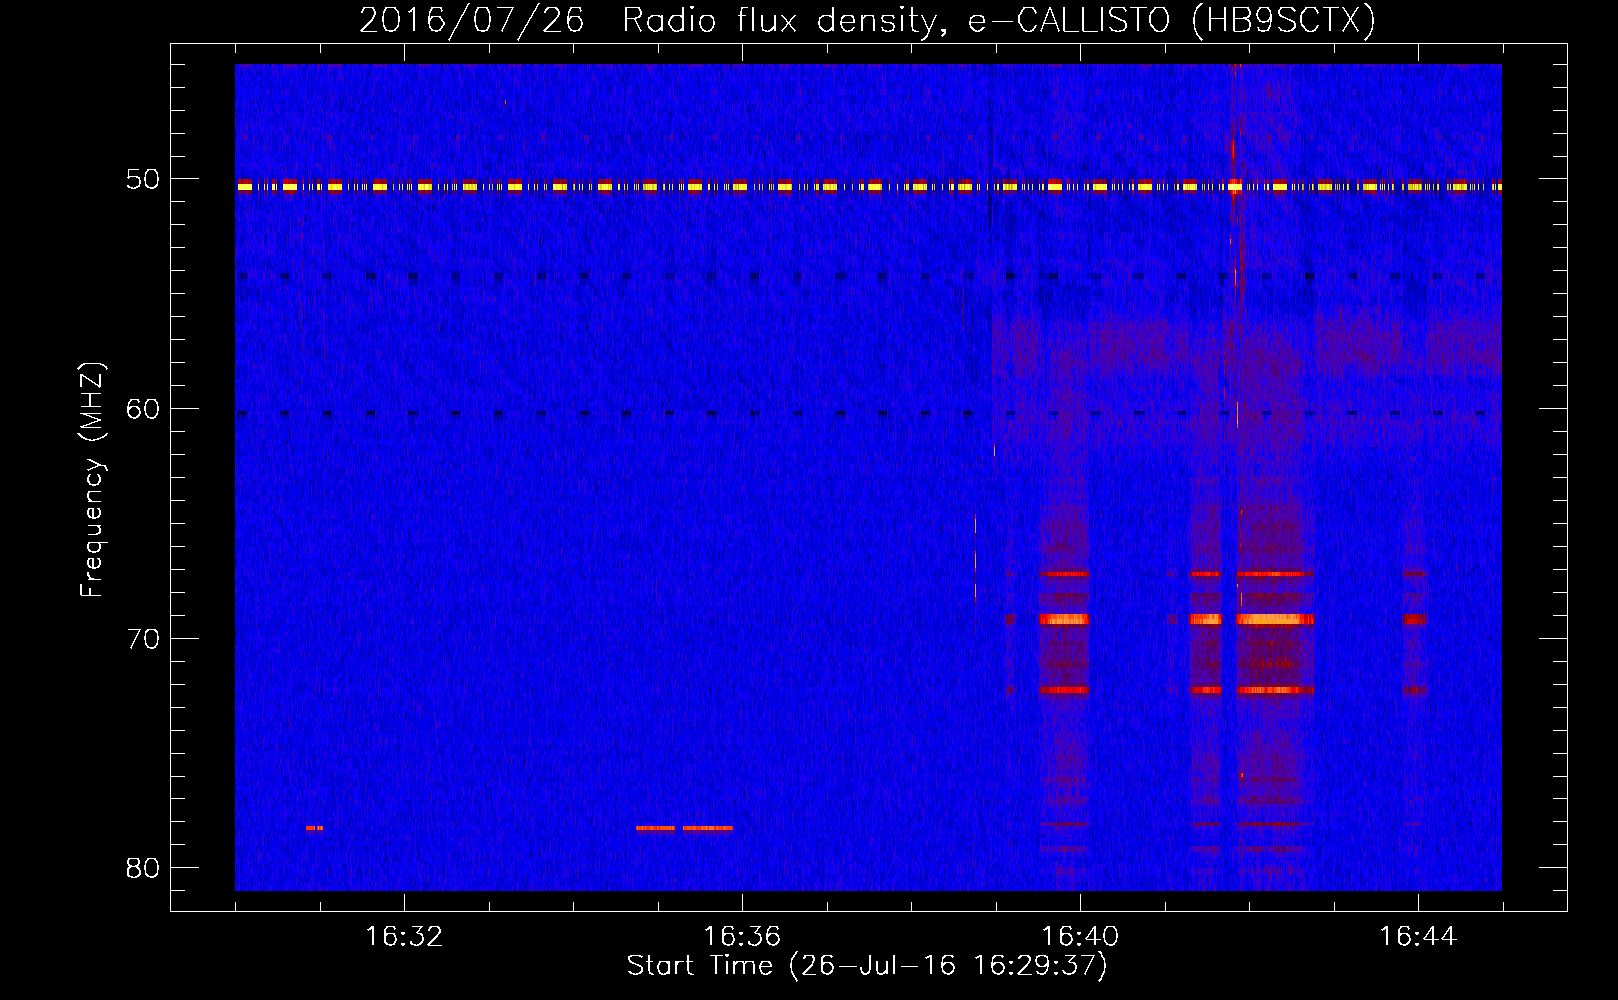The image size is (1618, 1000).
Task: Click the 70 frequency tick label
Action: point(143,639)
